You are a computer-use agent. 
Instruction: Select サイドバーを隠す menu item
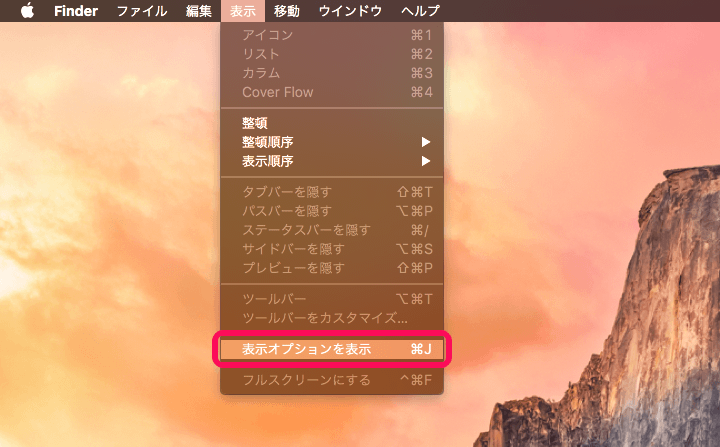point(332,249)
